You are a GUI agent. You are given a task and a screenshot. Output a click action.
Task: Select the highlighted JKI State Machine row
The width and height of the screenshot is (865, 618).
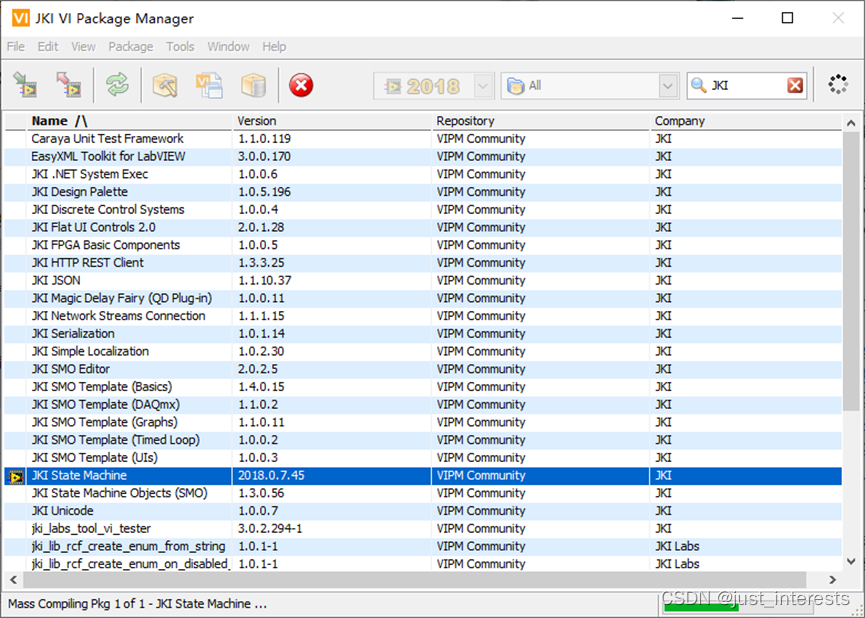pos(423,475)
